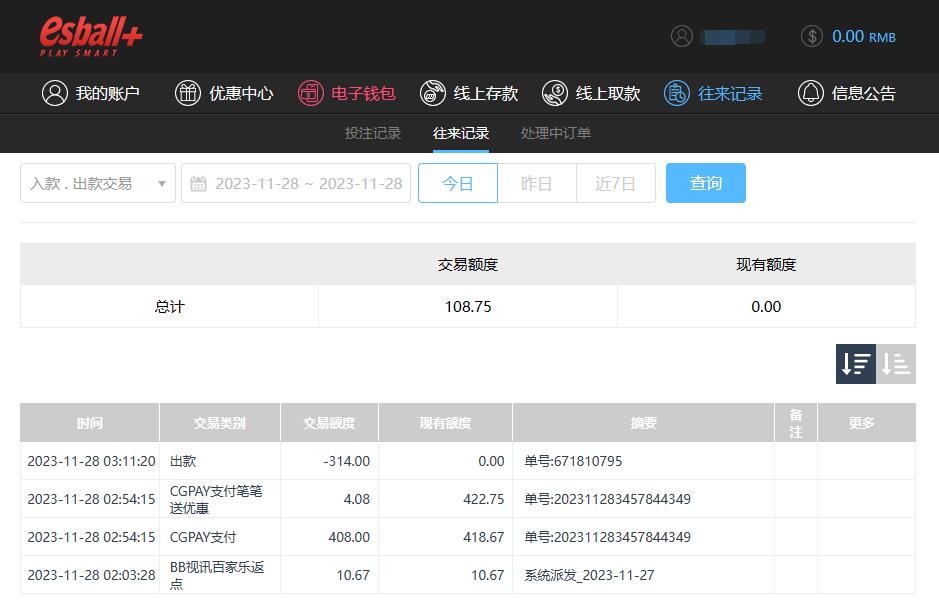Go to 线上存款 online deposit
This screenshot has width=939, height=600.
click(469, 94)
